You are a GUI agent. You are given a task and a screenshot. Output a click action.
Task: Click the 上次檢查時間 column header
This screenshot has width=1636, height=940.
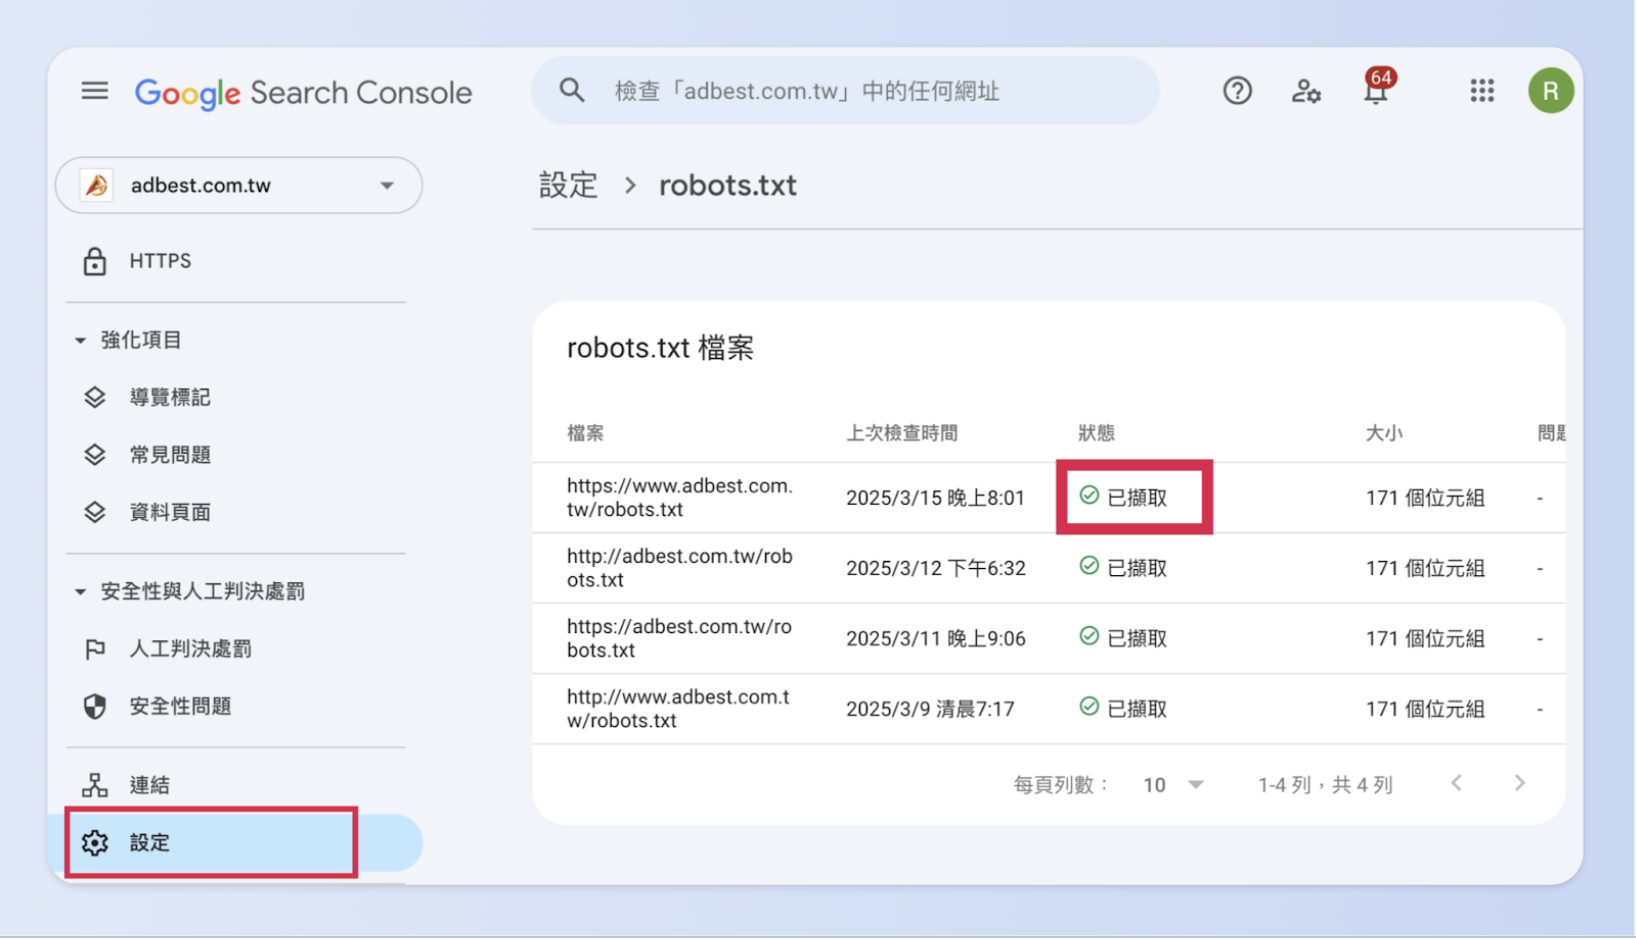point(901,433)
